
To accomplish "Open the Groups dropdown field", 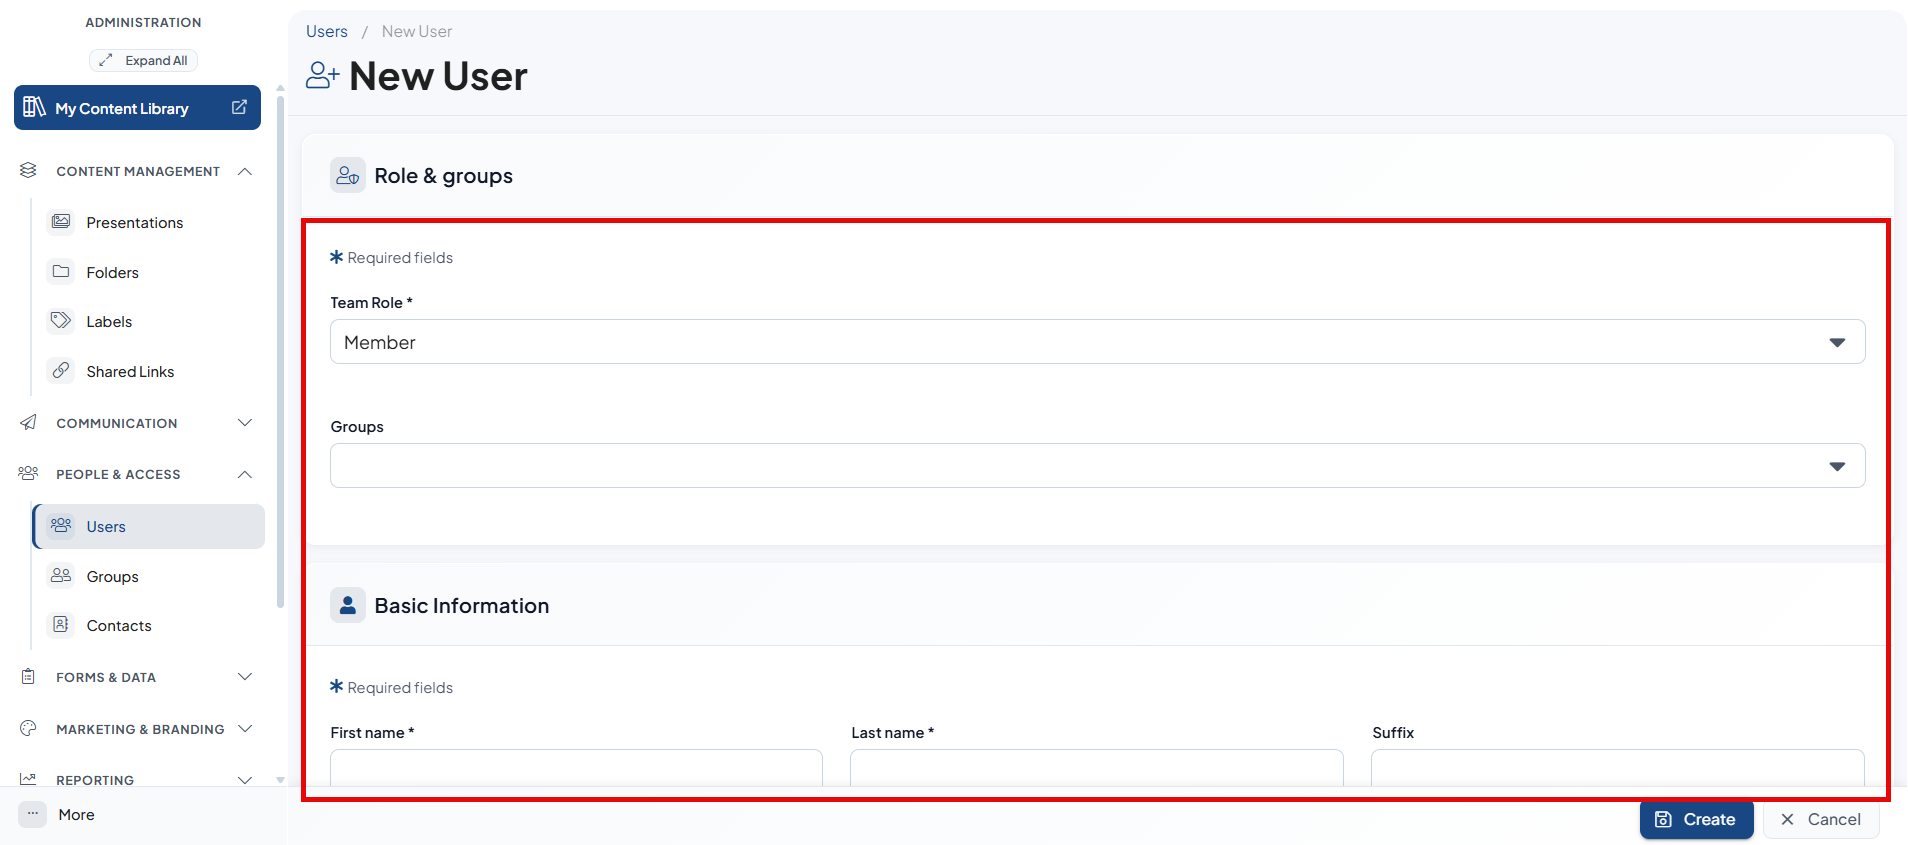I will click(1097, 466).
